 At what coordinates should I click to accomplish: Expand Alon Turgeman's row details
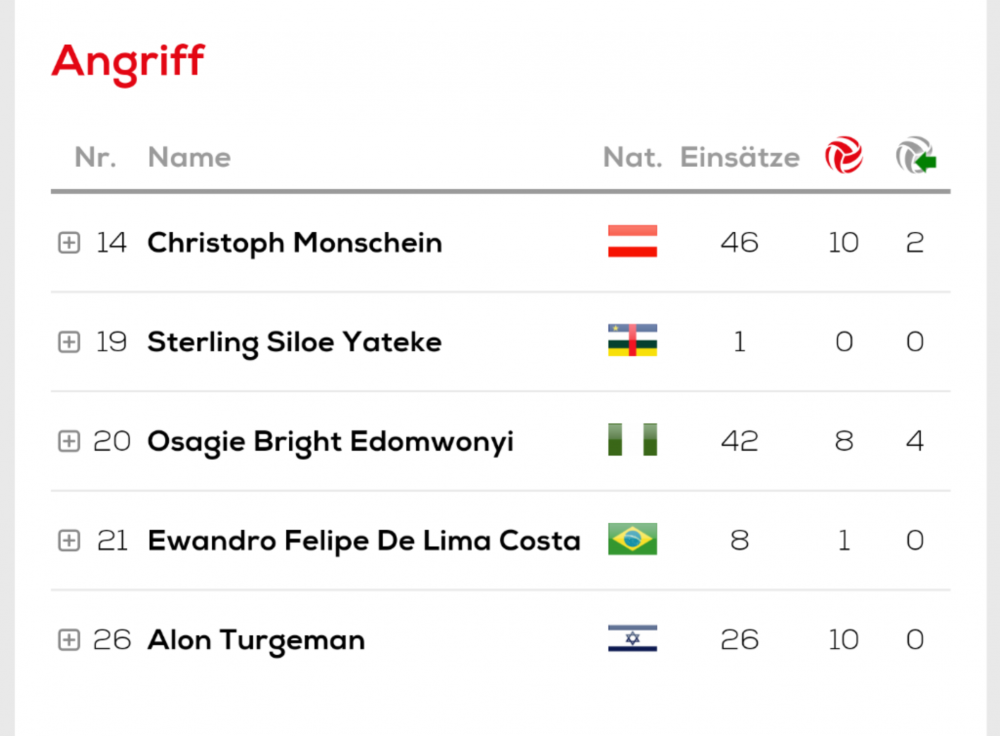tap(69, 640)
